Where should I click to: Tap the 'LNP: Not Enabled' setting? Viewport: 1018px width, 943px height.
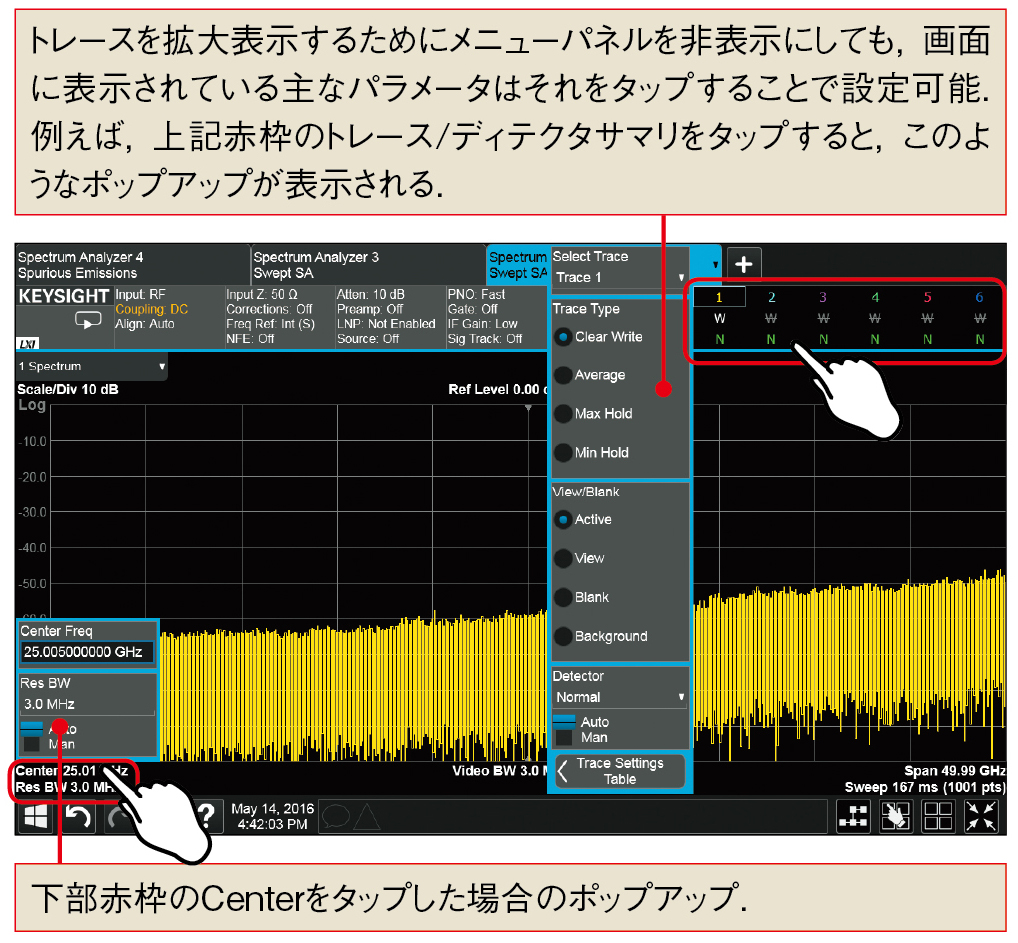(386, 324)
